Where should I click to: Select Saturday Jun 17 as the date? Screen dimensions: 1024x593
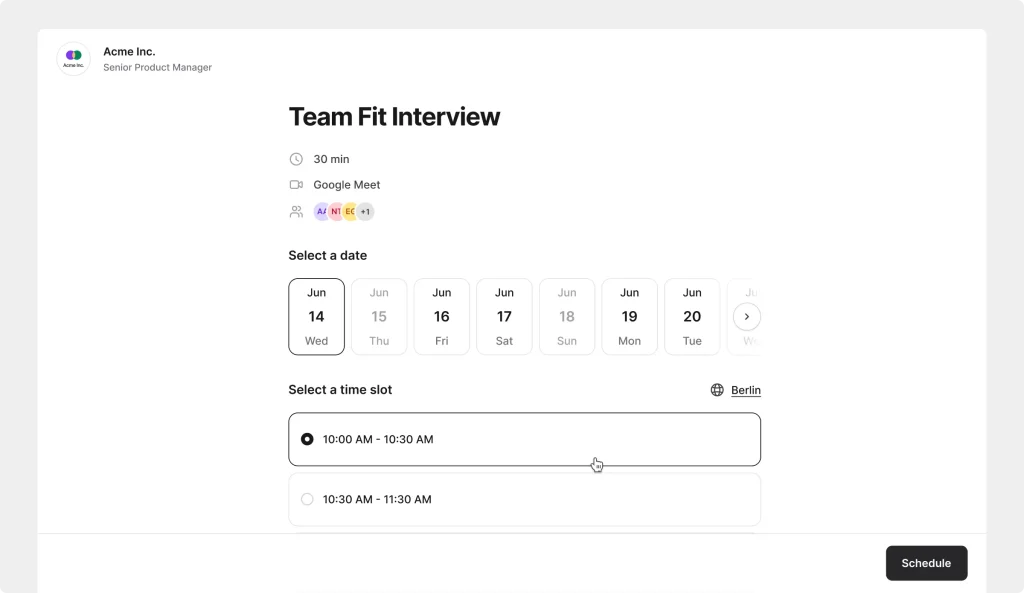pyautogui.click(x=504, y=316)
